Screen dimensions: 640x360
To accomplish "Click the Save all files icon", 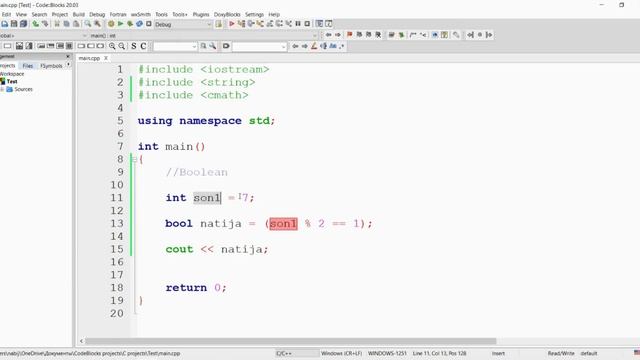I will (23, 24).
